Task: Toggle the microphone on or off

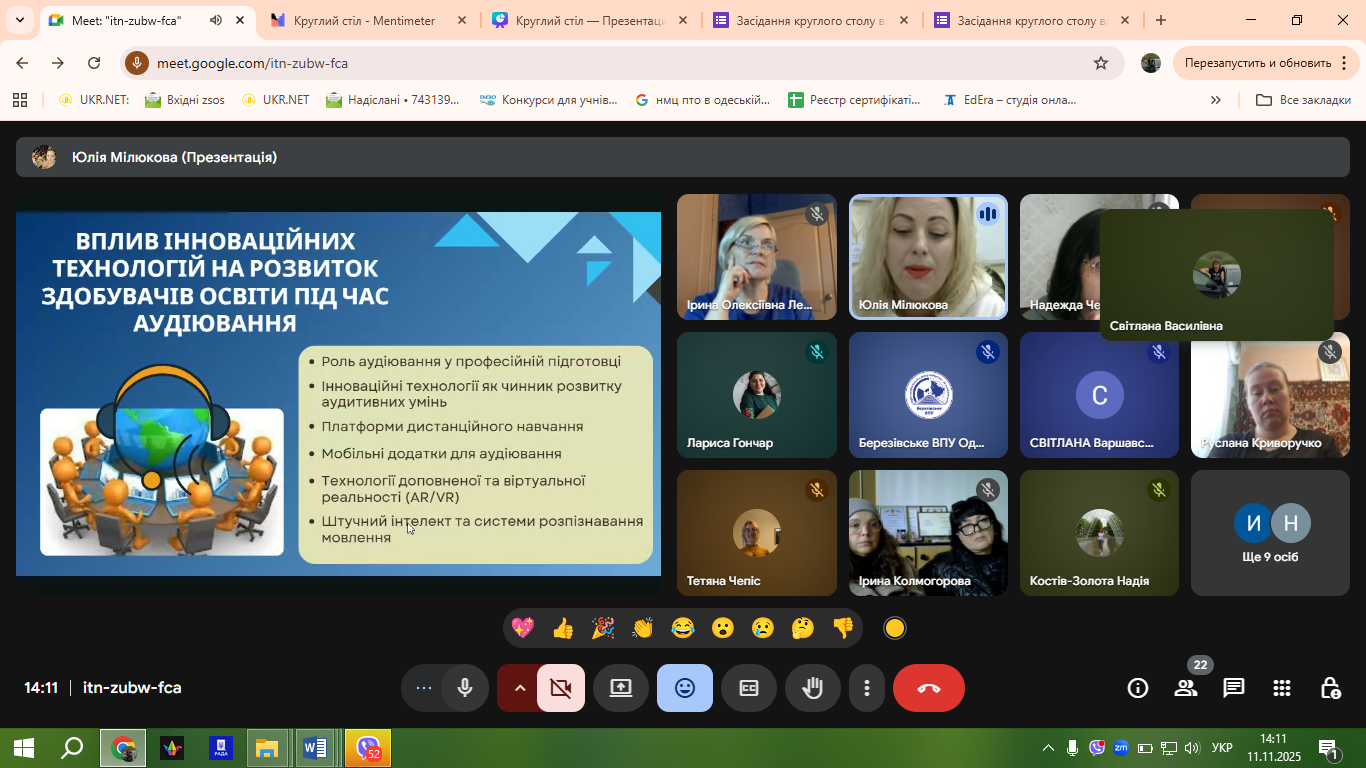Action: pos(465,688)
